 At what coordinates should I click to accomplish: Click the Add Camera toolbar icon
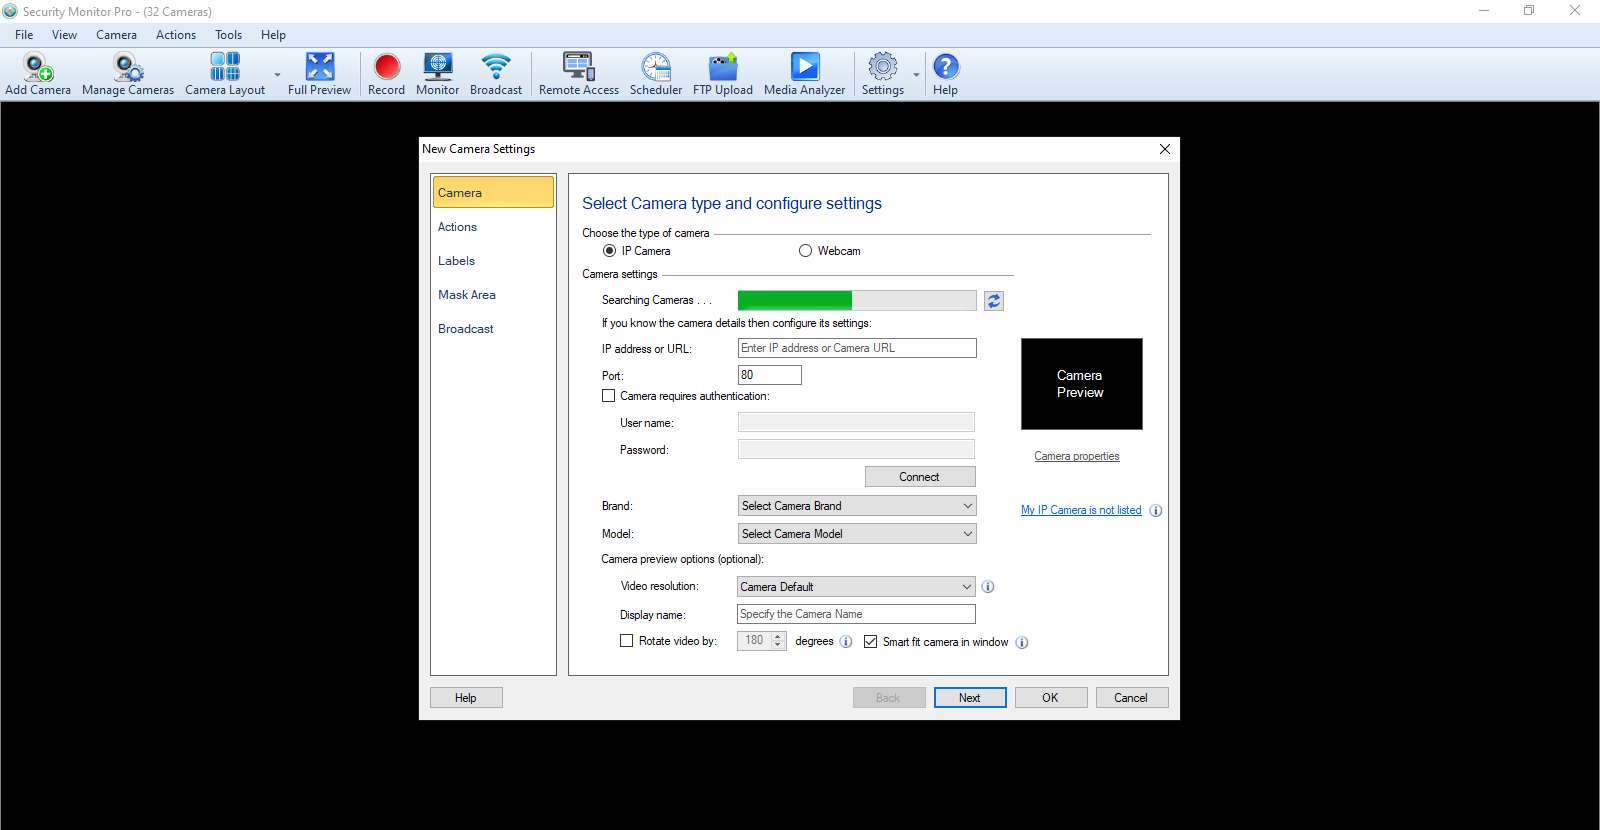38,74
